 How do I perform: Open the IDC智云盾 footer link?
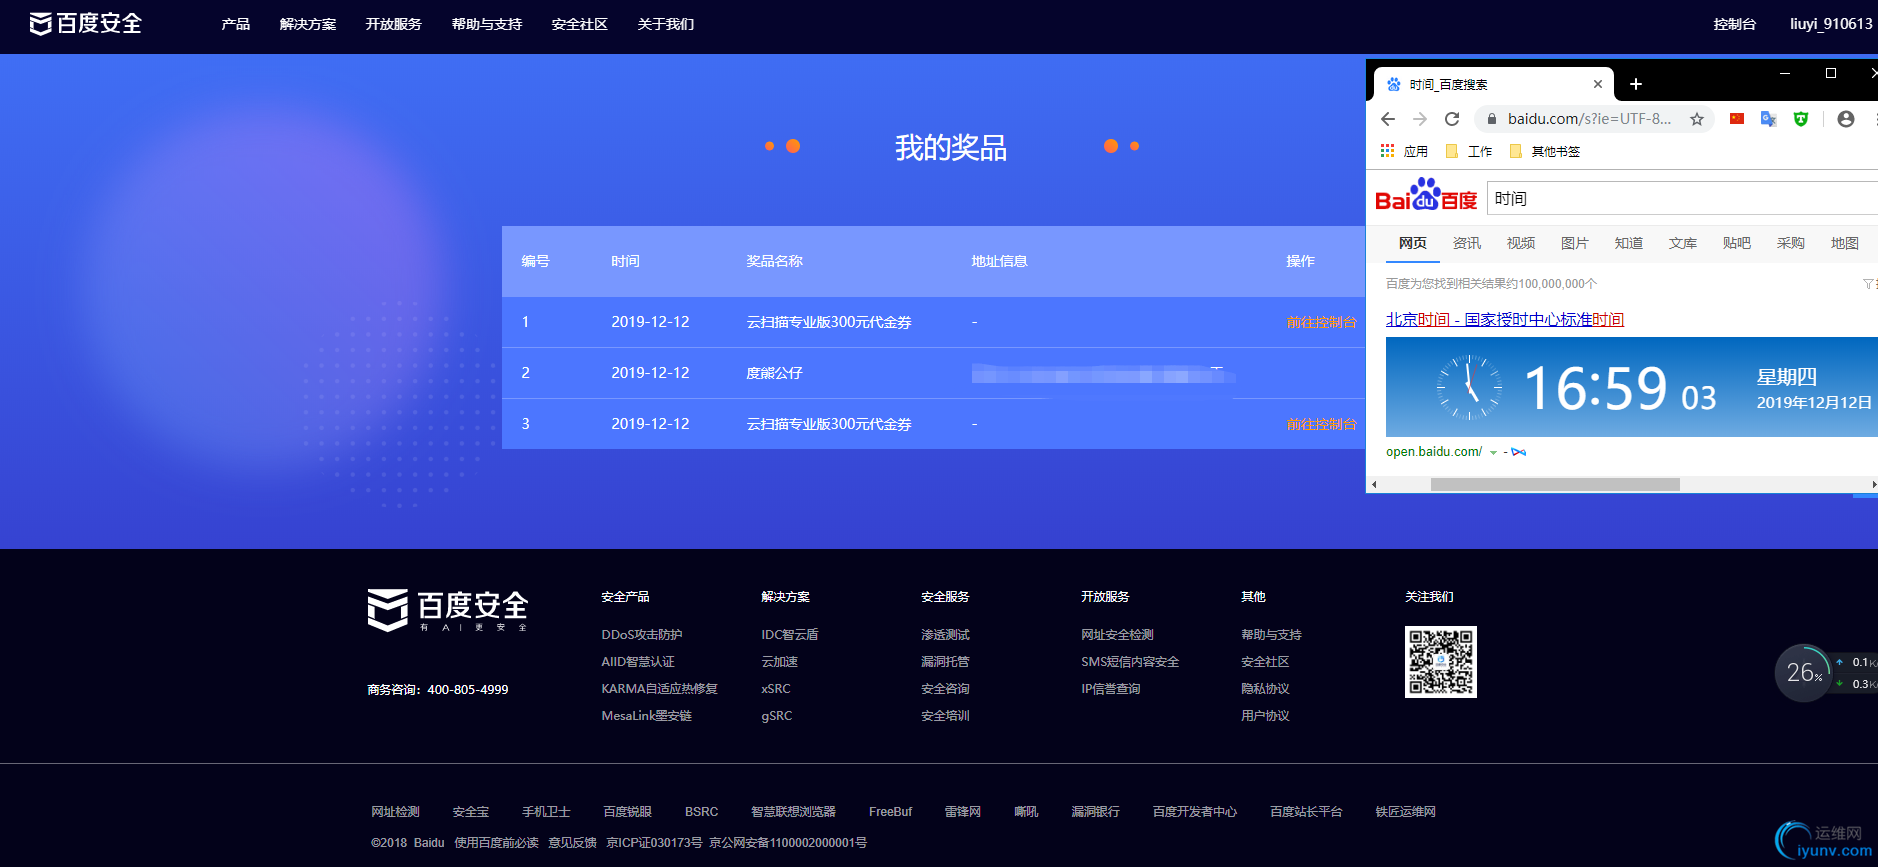pyautogui.click(x=790, y=635)
